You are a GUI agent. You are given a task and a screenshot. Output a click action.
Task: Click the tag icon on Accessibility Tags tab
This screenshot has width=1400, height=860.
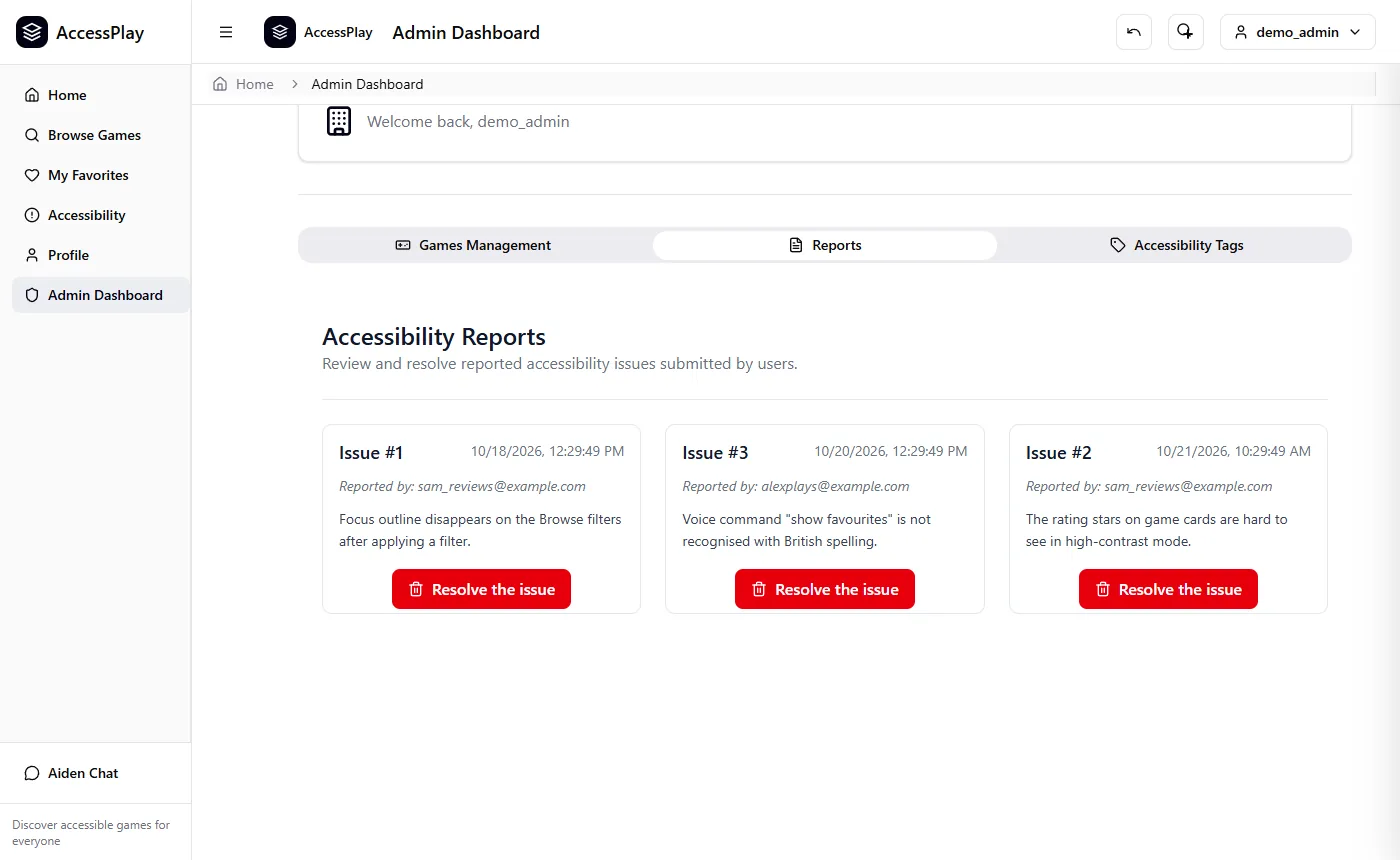(1118, 245)
